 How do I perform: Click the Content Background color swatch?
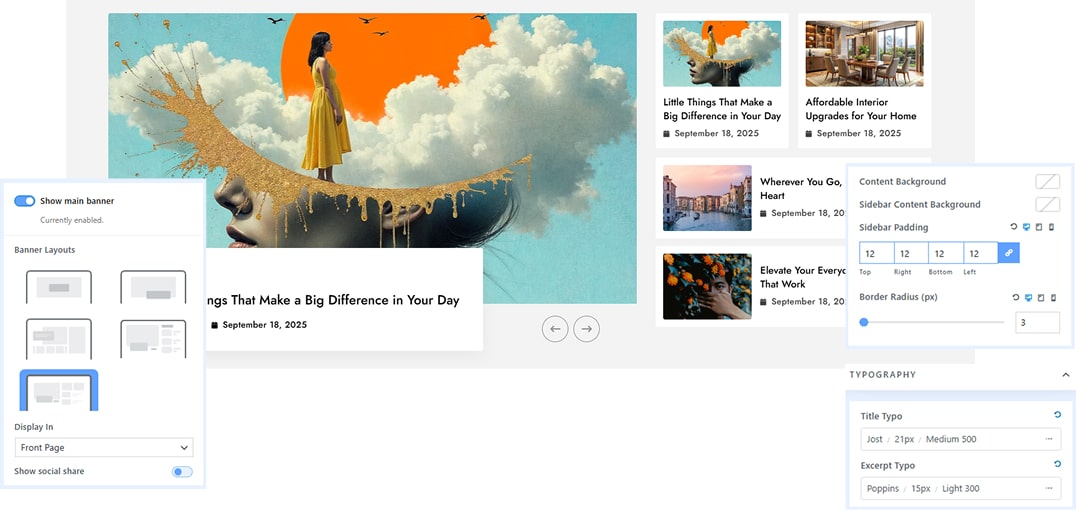[1047, 181]
